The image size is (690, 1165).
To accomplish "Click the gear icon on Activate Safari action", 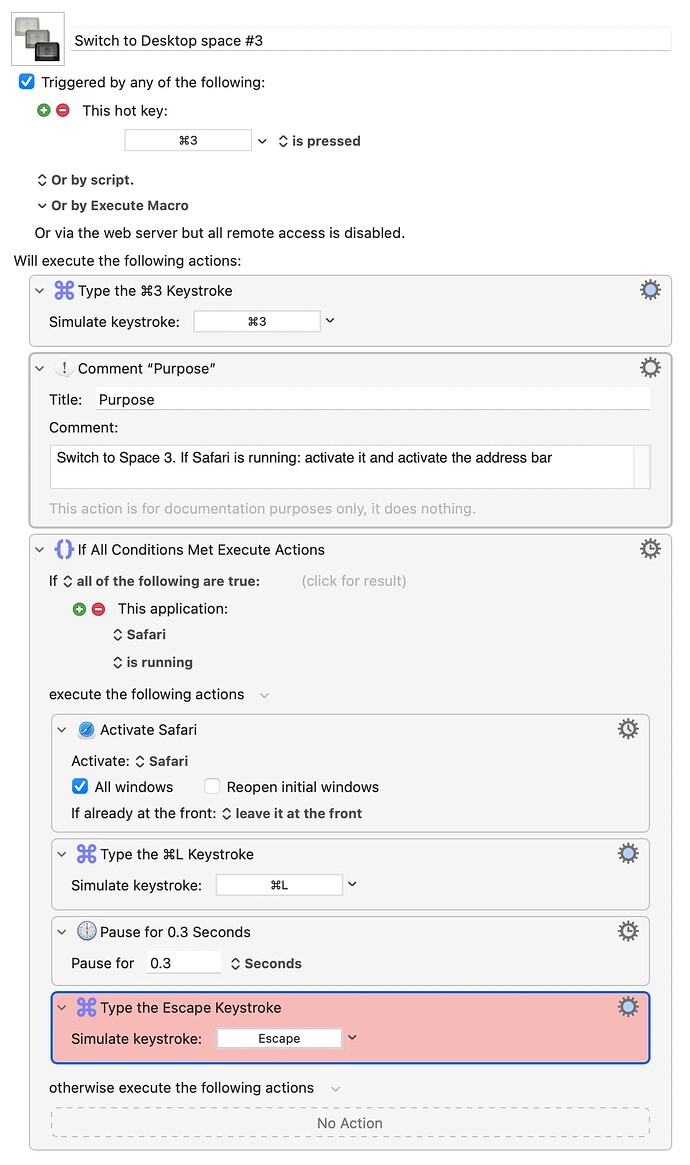I will (628, 728).
